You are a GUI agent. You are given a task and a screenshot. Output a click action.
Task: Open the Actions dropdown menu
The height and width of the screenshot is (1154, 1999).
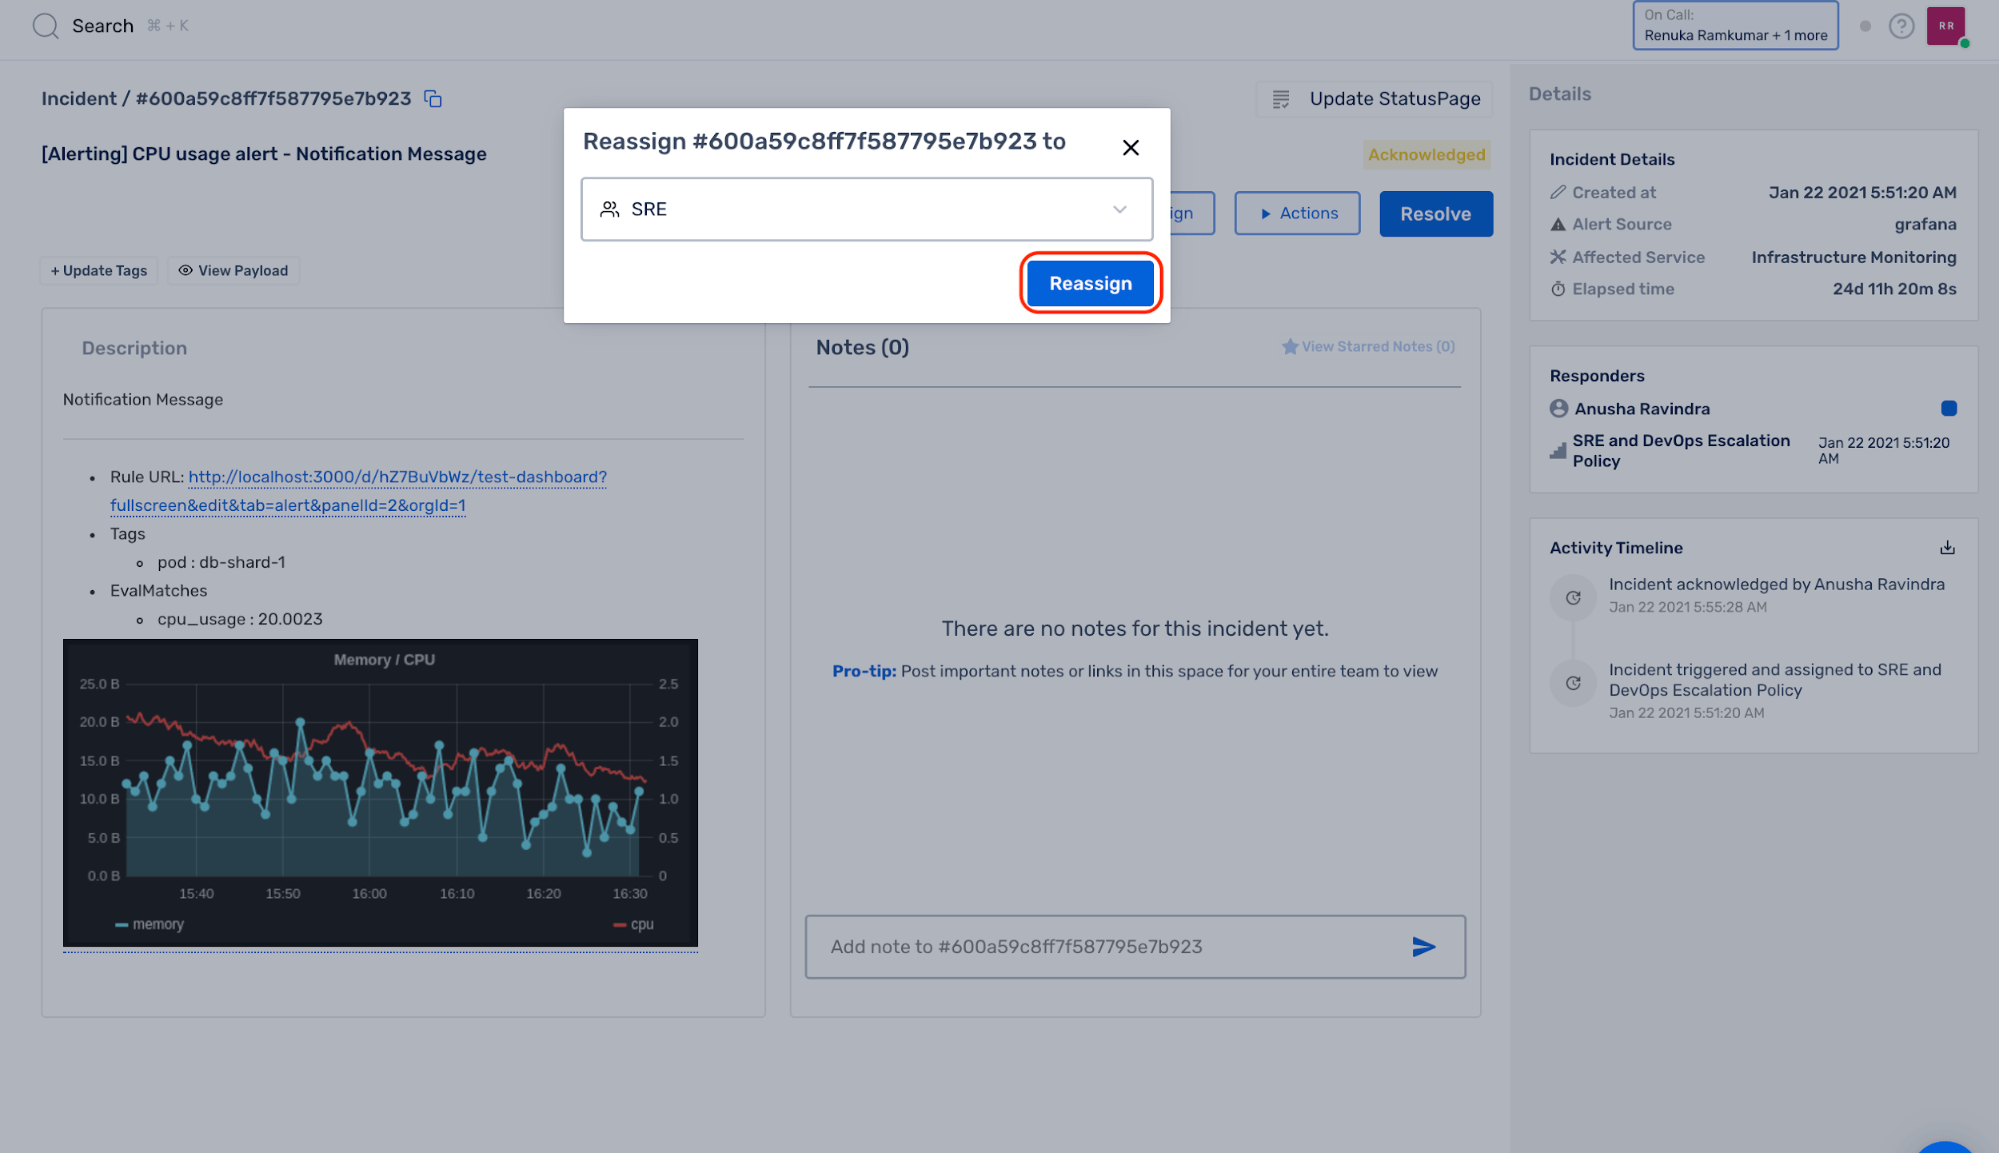click(x=1297, y=214)
